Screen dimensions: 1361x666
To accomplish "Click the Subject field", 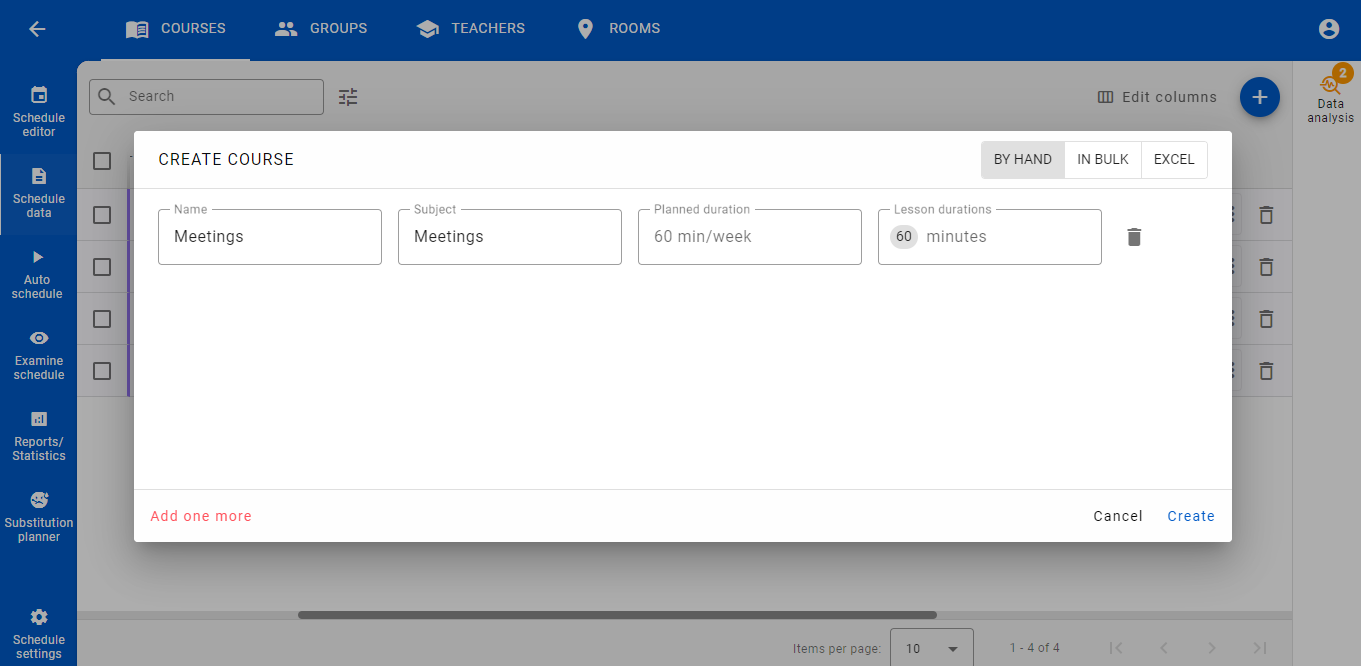I will (x=510, y=237).
